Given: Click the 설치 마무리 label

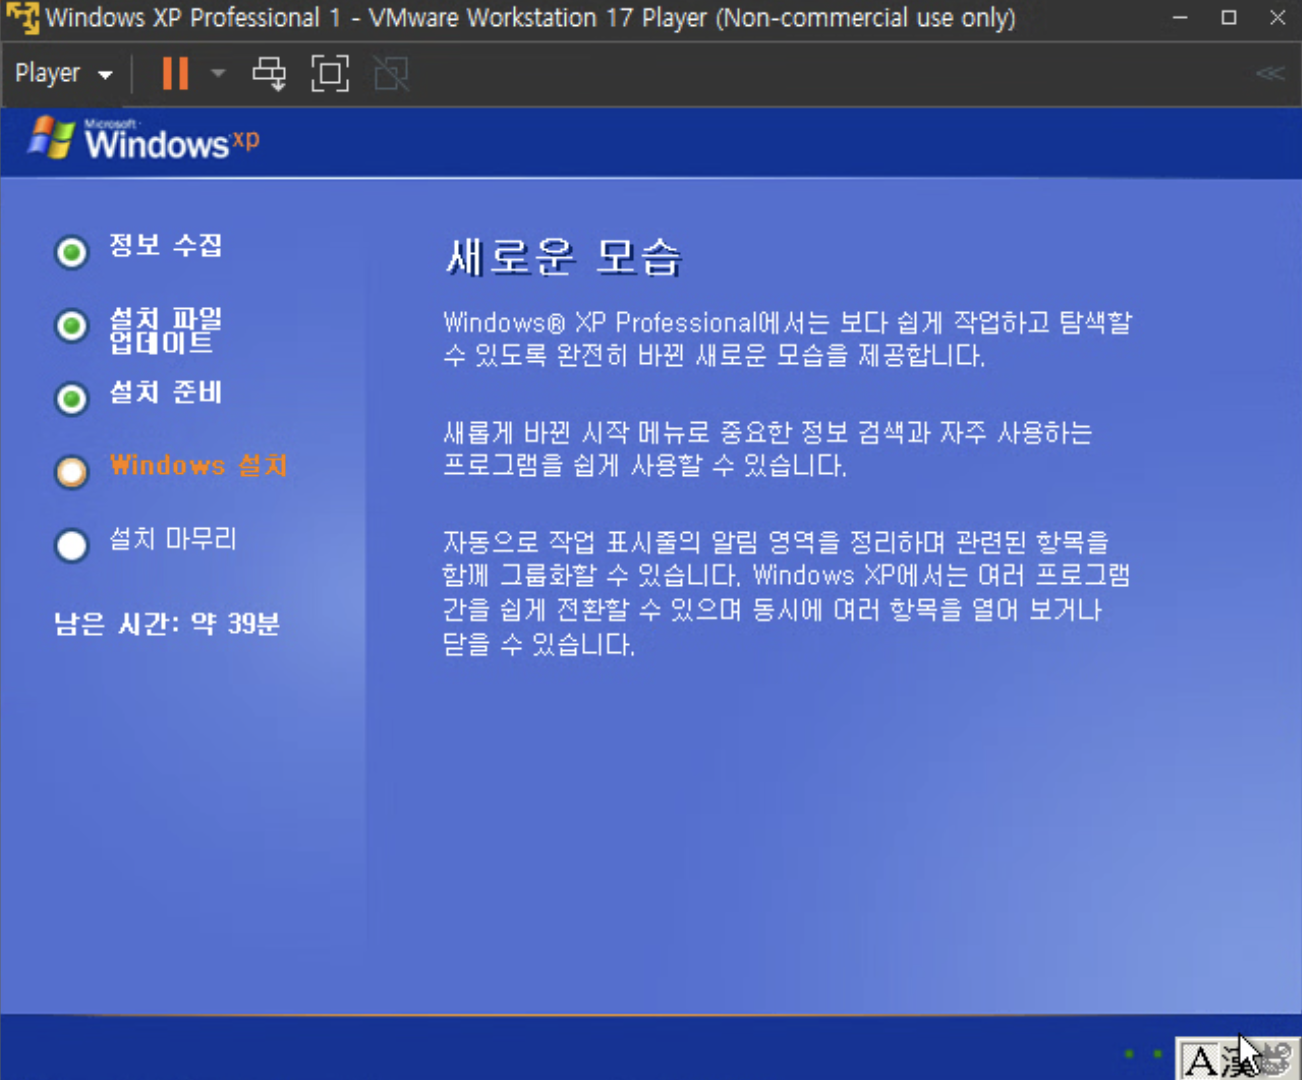Looking at the screenshot, I should point(173,539).
